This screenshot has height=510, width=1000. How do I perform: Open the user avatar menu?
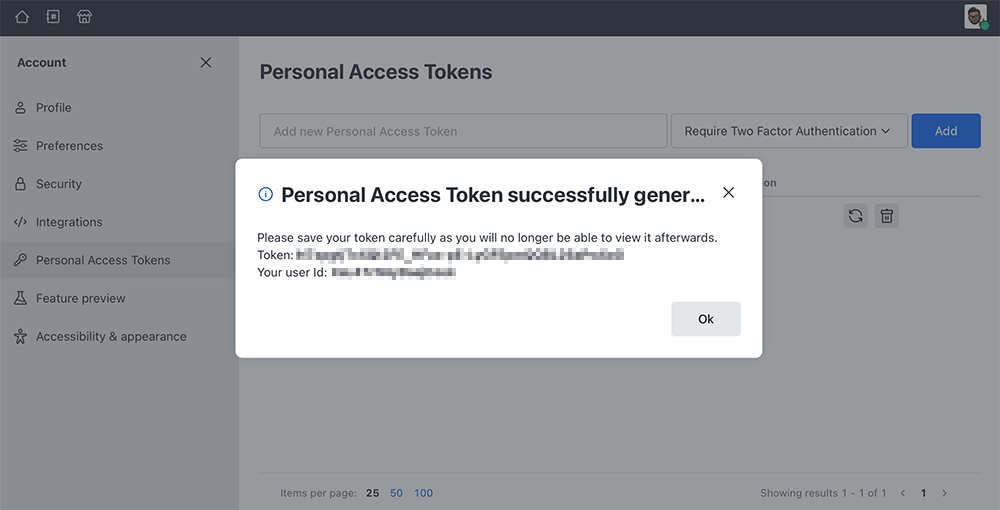(976, 17)
